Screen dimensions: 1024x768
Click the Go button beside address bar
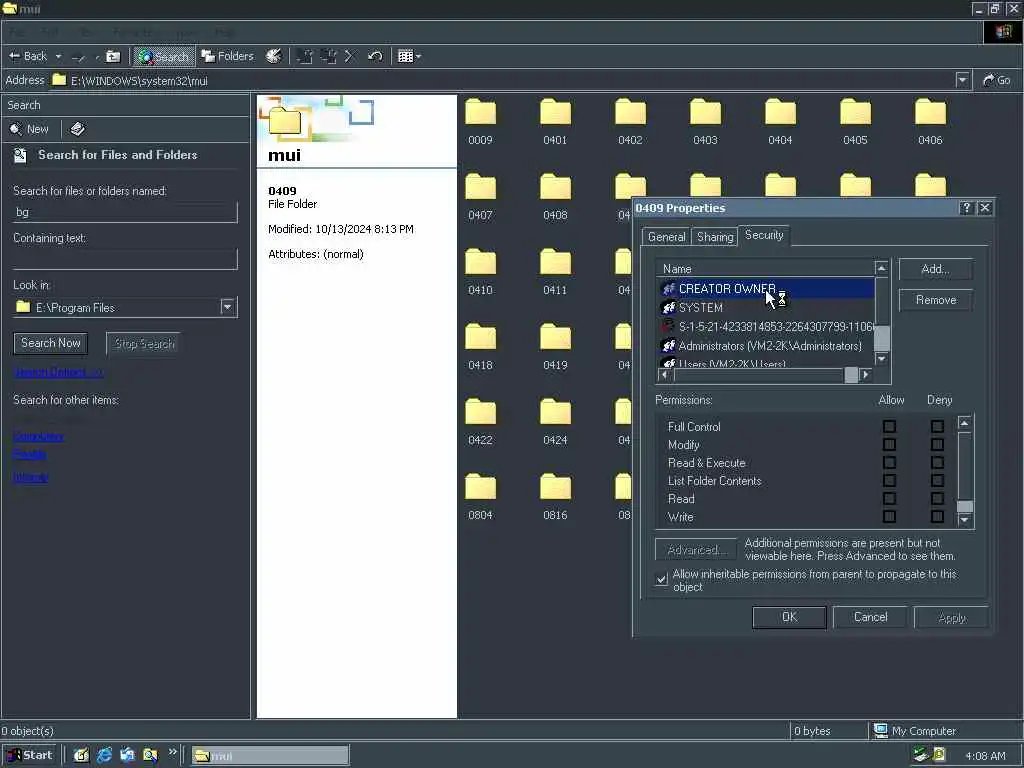tap(997, 80)
